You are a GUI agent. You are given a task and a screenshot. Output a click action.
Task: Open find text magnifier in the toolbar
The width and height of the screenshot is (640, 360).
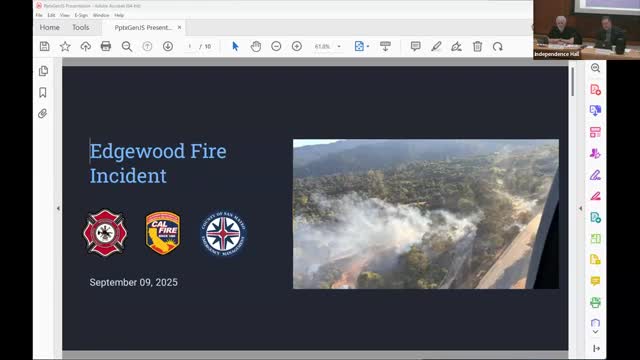[127, 47]
